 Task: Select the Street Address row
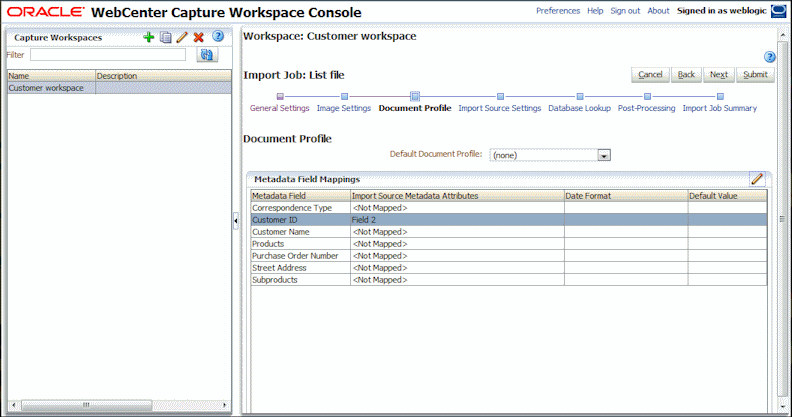(x=509, y=268)
